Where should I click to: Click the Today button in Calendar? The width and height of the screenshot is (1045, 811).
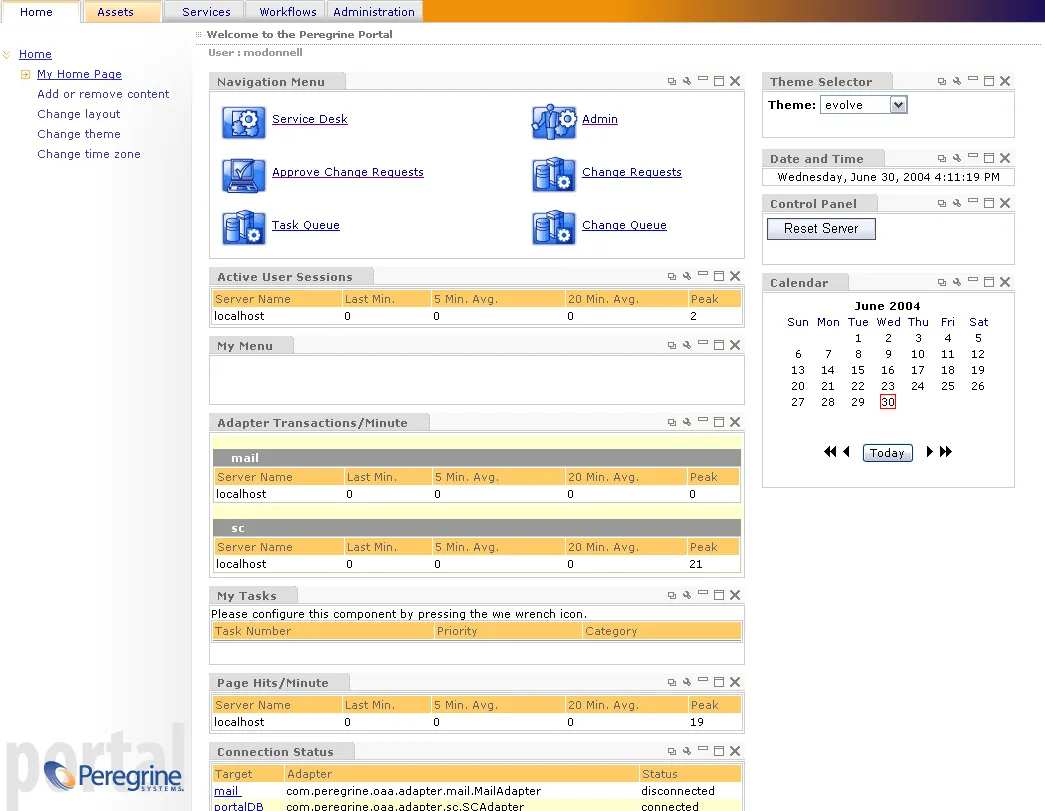pyautogui.click(x=887, y=453)
